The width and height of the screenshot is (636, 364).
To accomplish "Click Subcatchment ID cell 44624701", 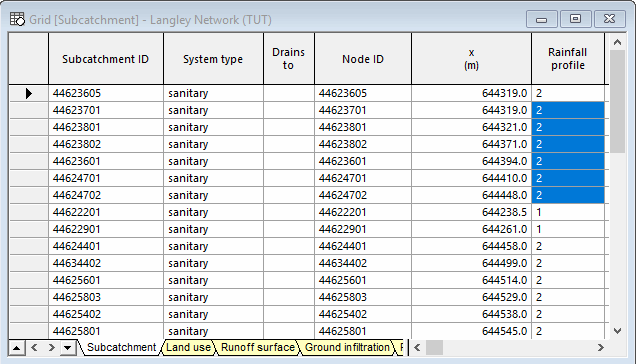I will [106, 179].
